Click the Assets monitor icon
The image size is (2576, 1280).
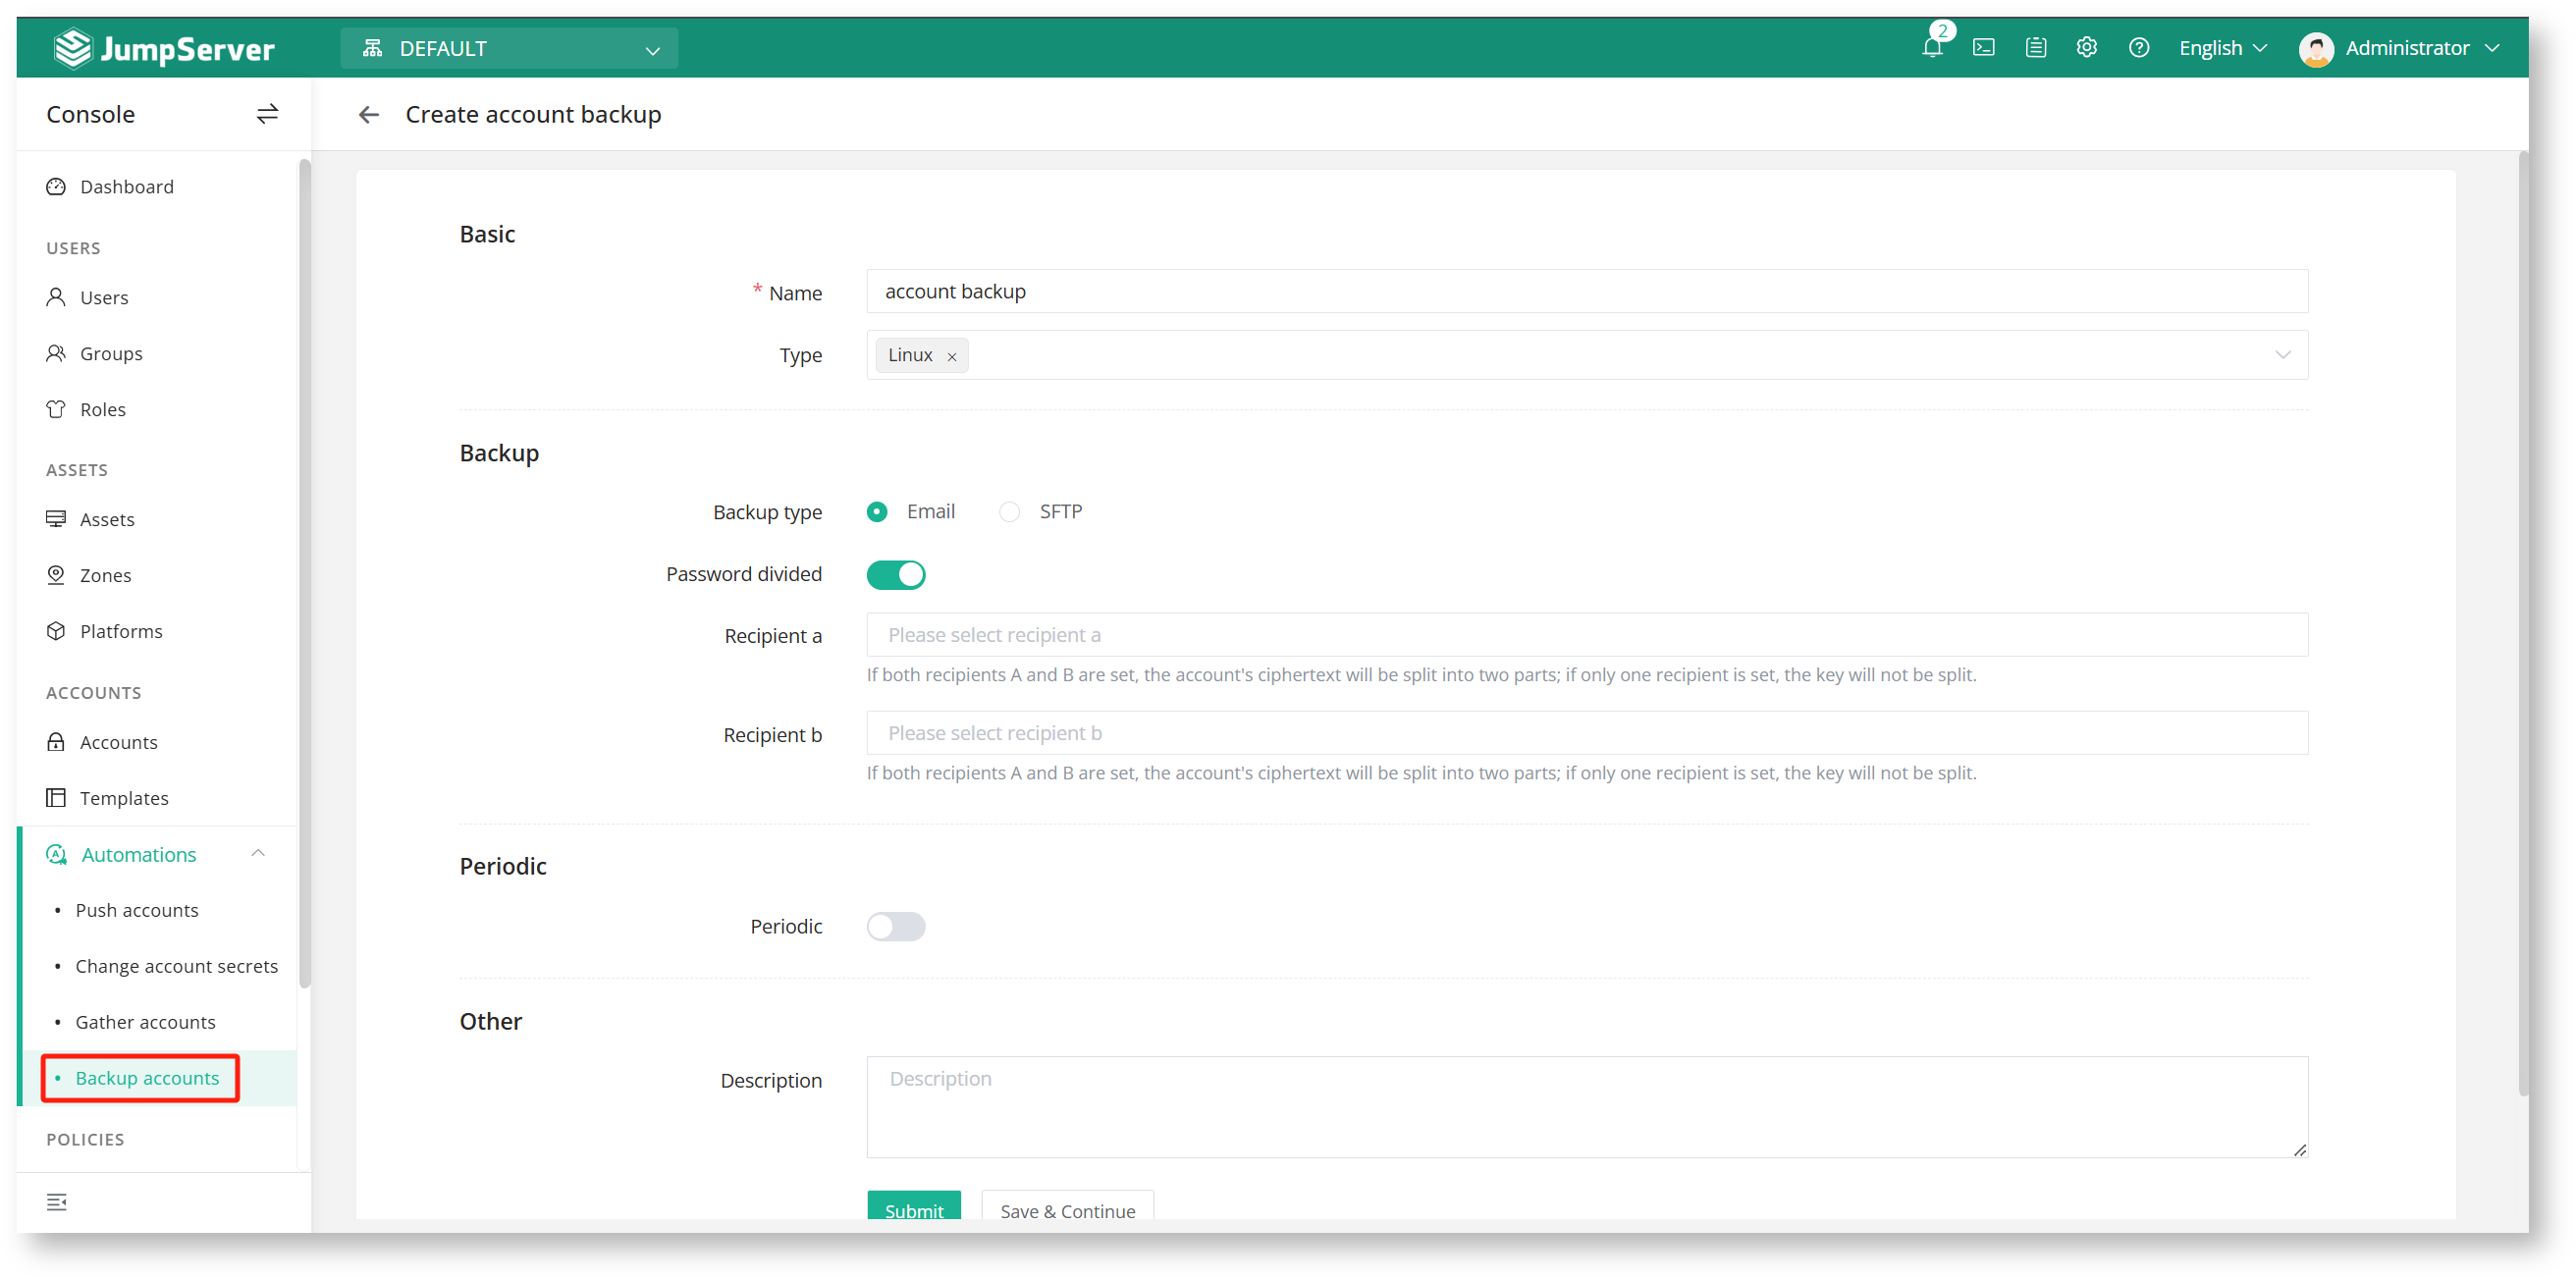click(x=56, y=519)
